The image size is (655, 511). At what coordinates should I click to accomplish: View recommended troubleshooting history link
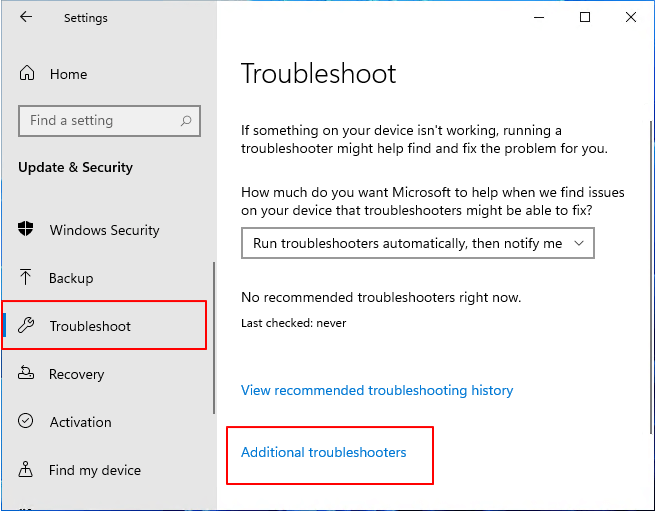[x=377, y=390]
